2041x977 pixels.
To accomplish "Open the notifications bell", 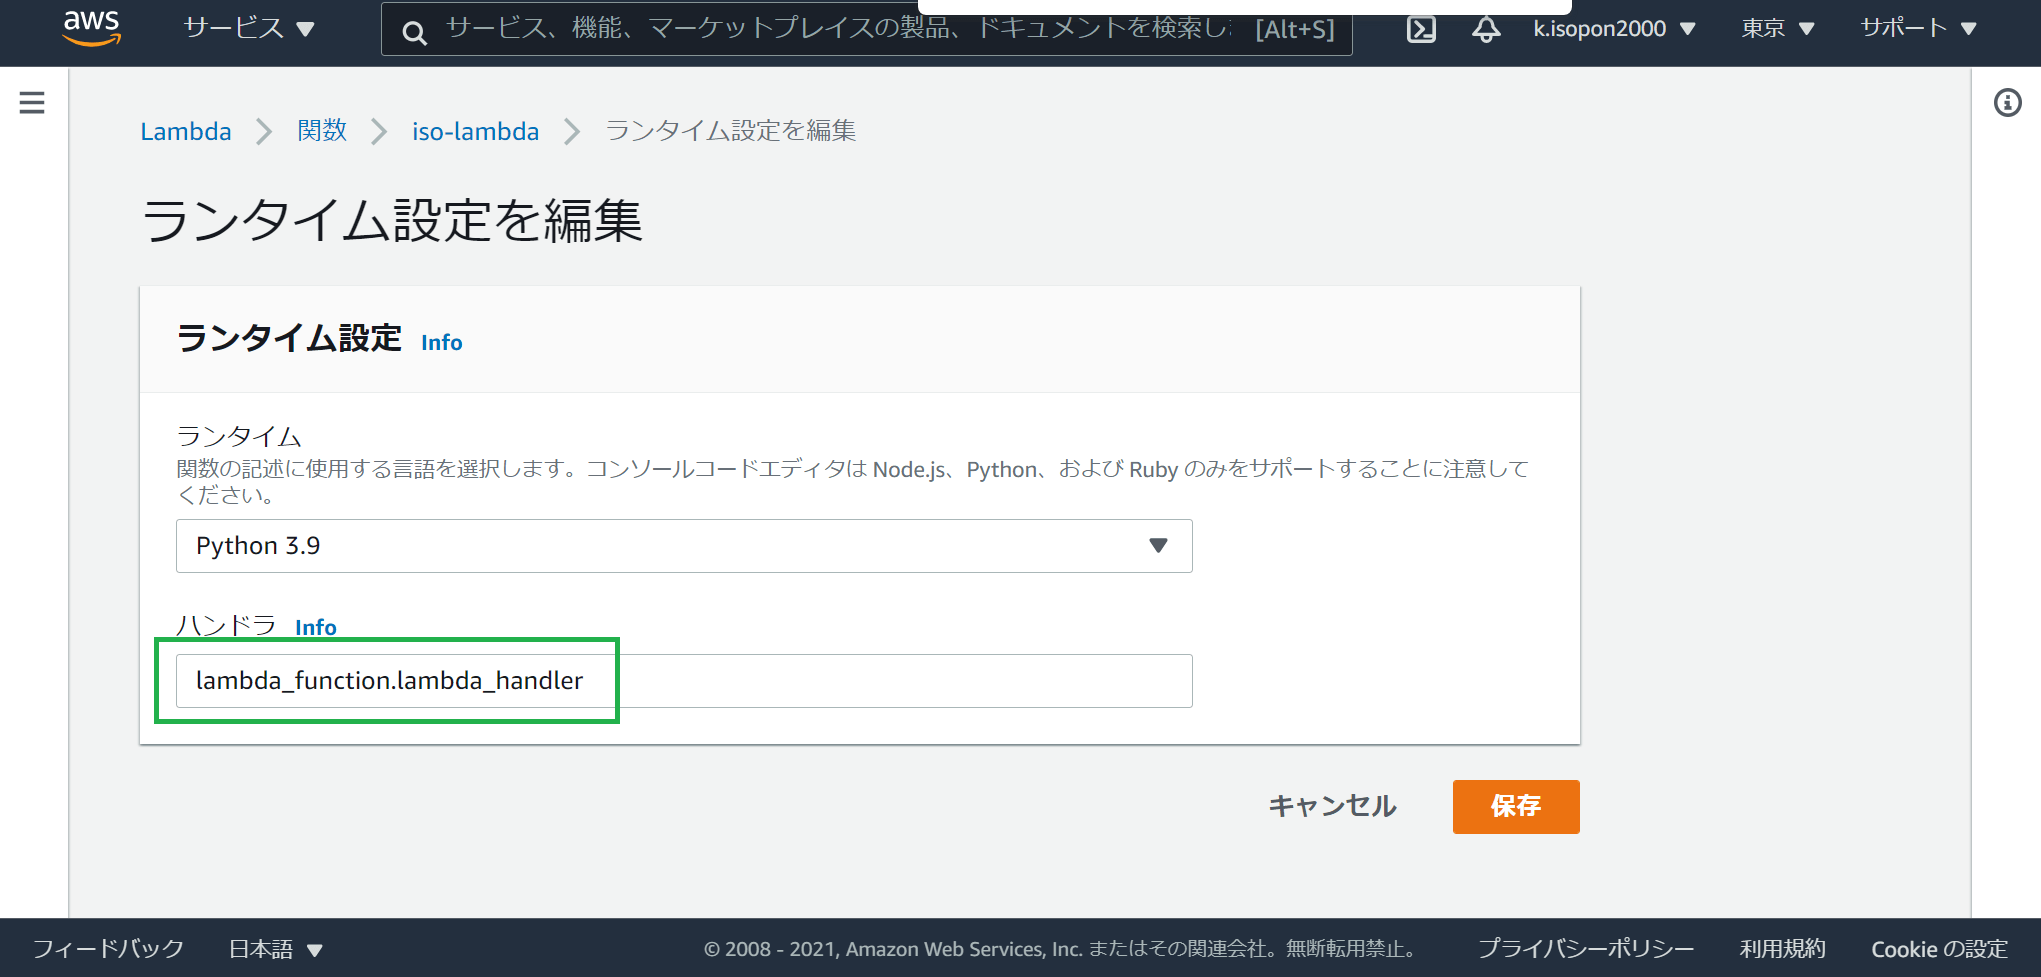I will 1485,28.
